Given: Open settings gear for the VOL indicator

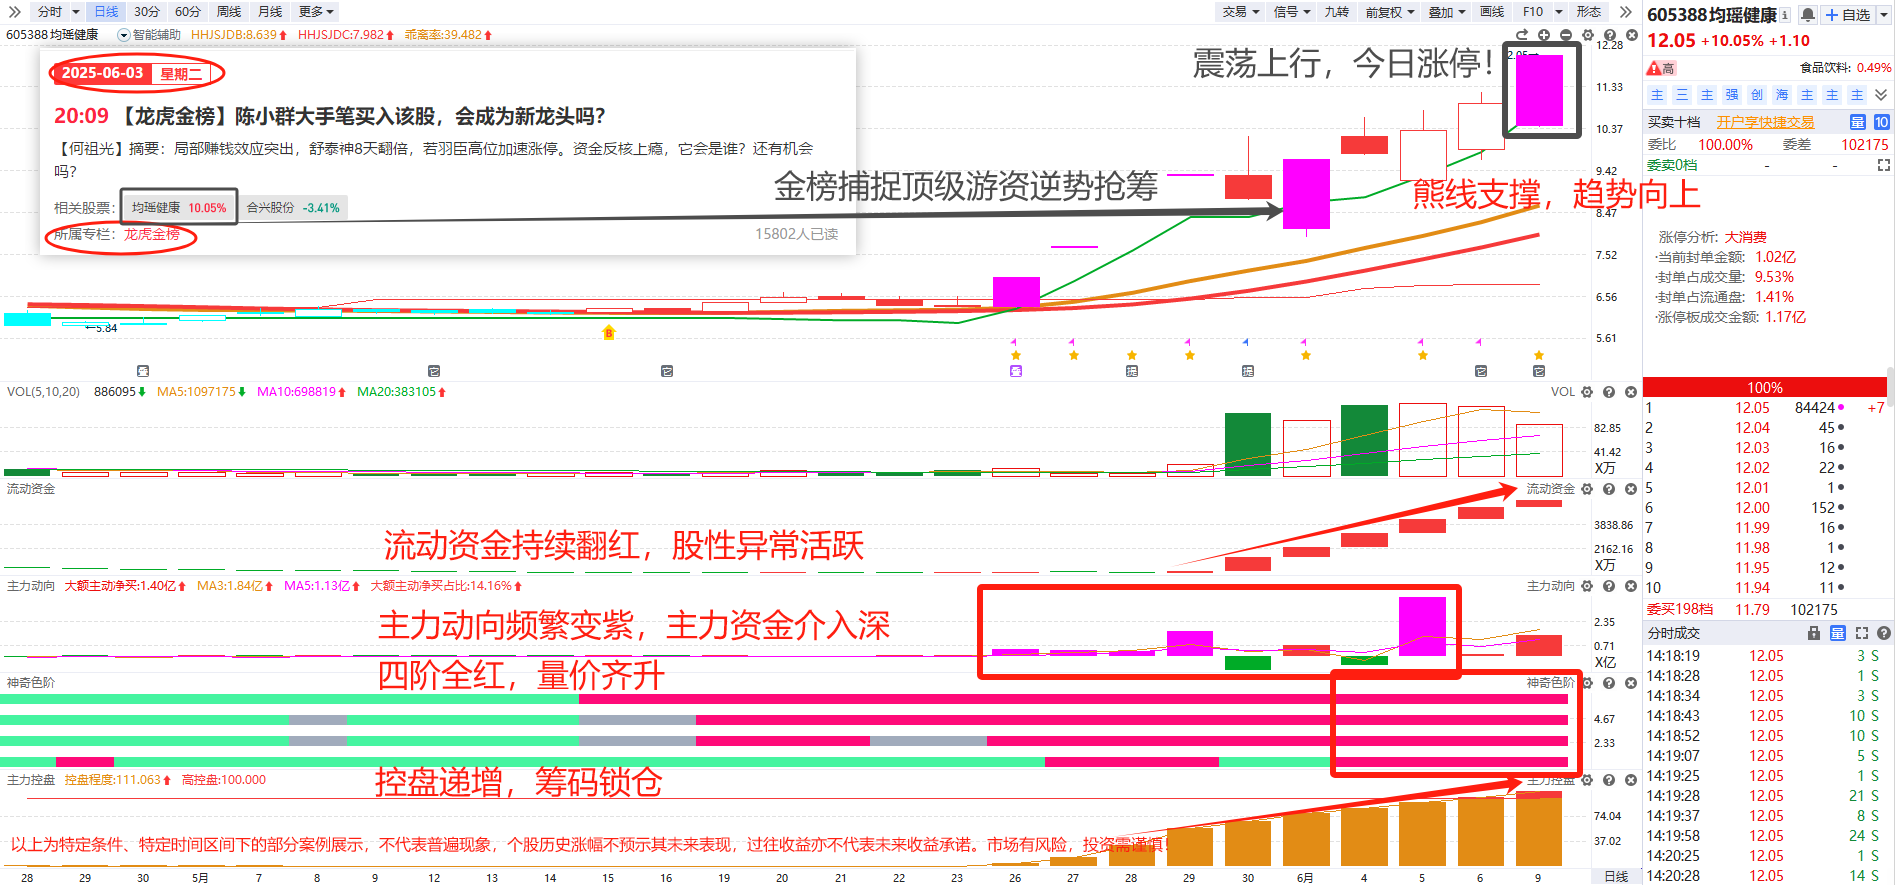Looking at the screenshot, I should (1587, 392).
